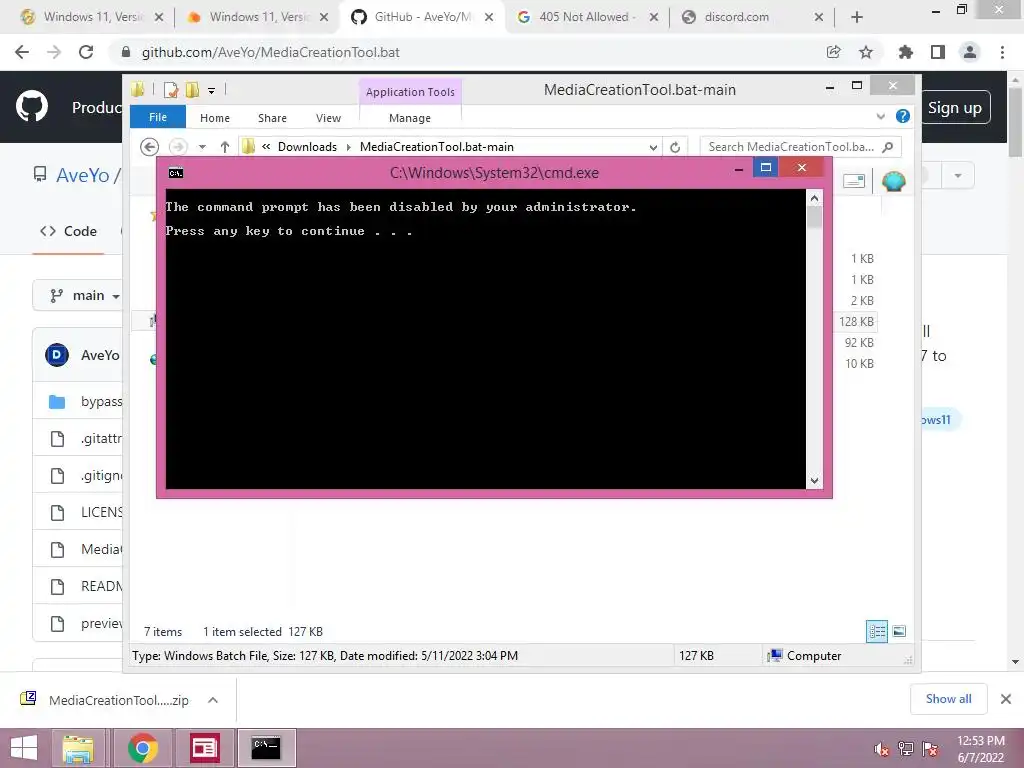This screenshot has width=1024, height=768.
Task: Open Explorer address history dropdown
Action: [653, 148]
